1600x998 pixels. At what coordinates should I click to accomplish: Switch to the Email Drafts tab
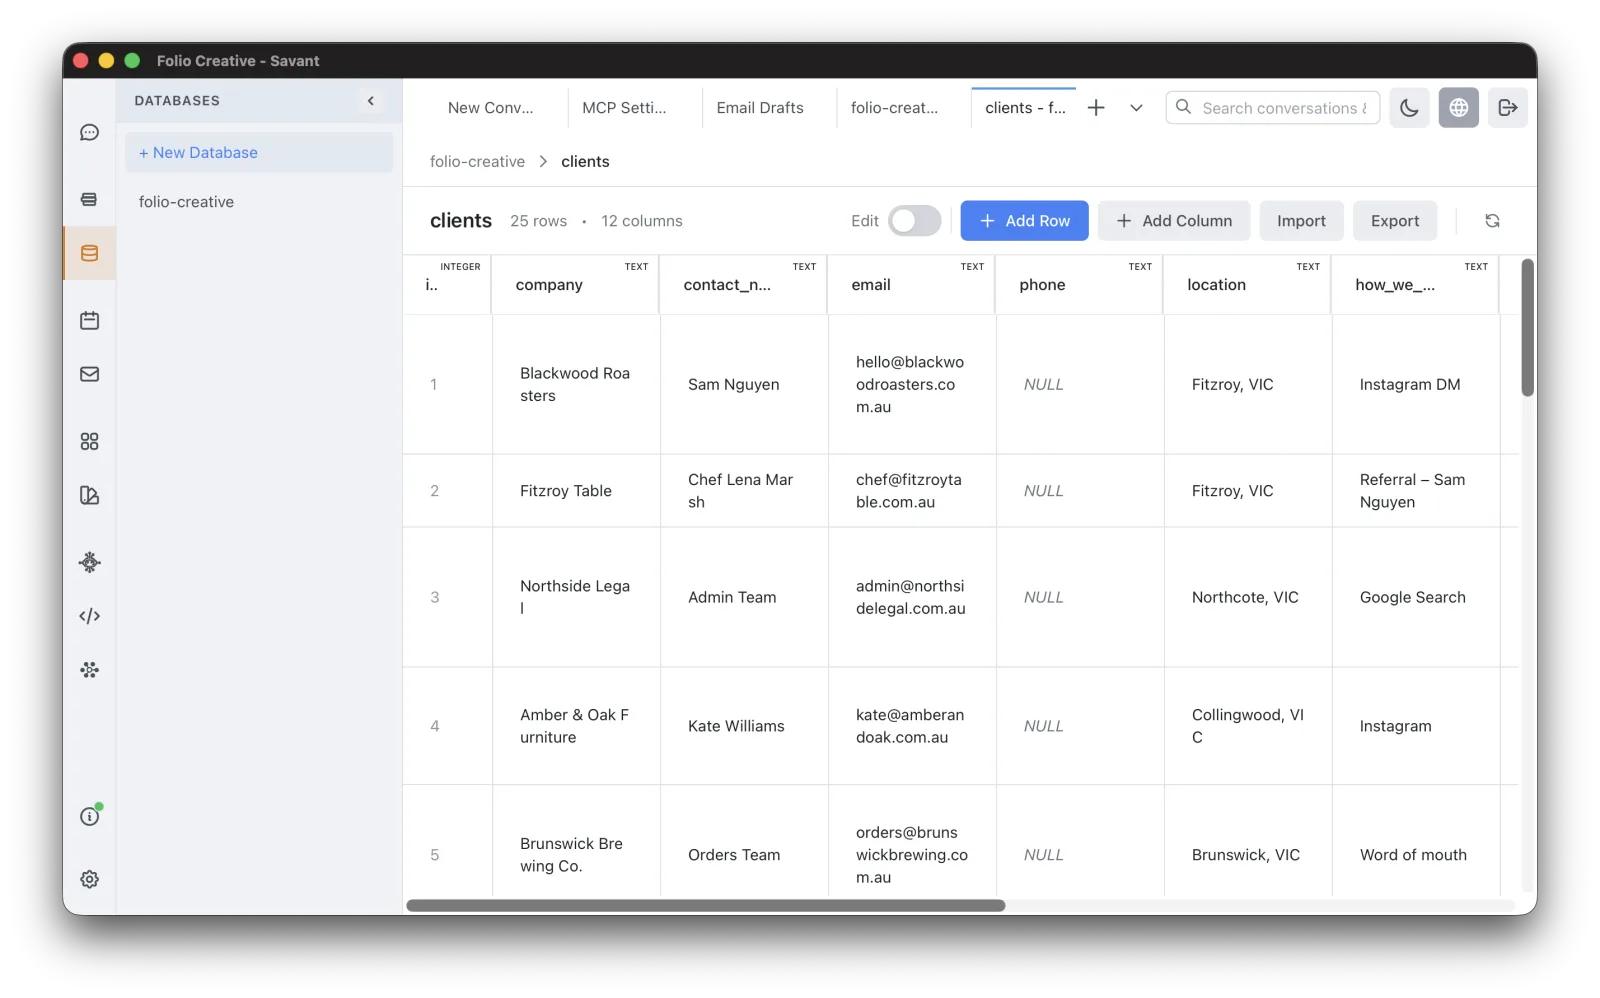760,108
